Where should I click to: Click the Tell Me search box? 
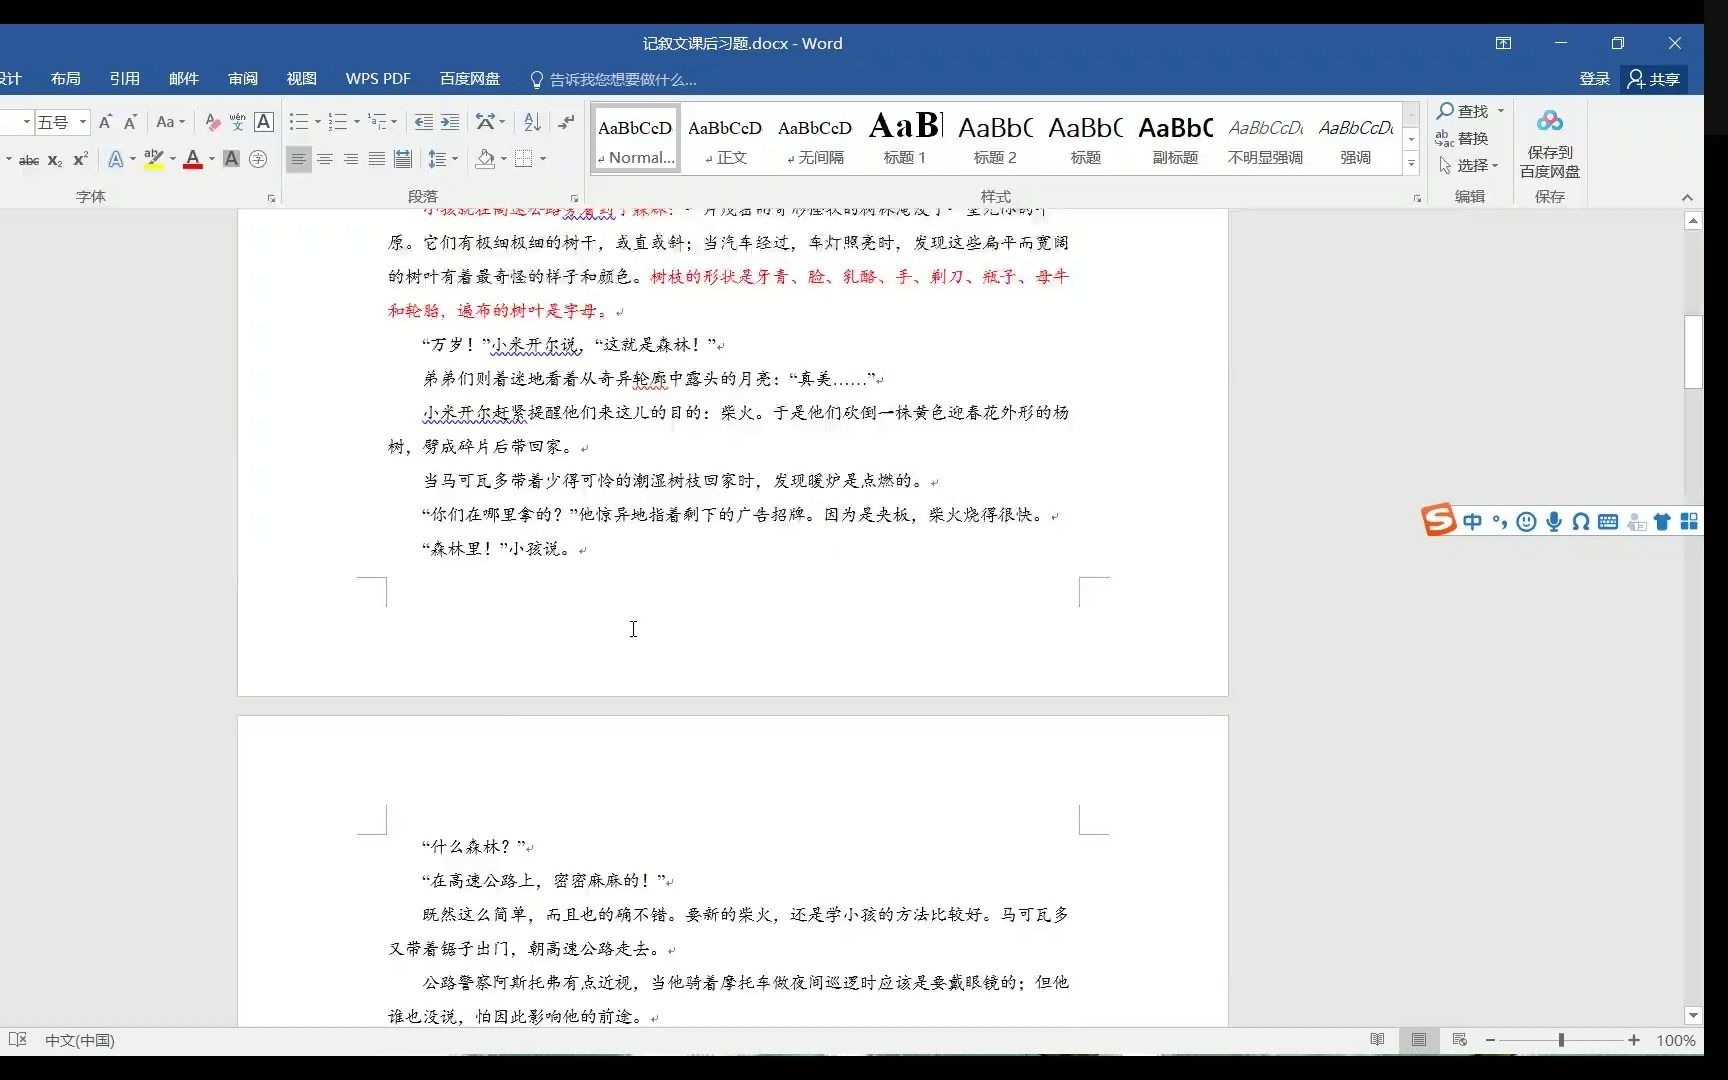612,80
